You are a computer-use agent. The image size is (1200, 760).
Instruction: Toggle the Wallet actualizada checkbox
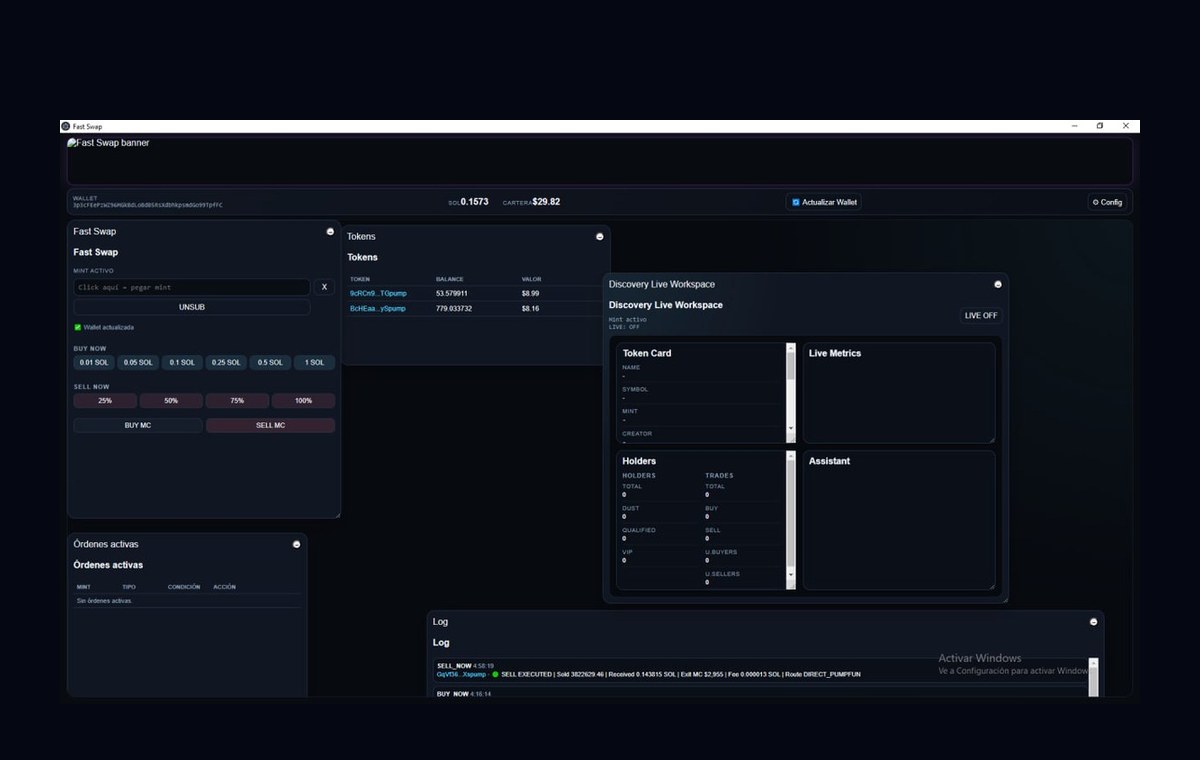click(77, 327)
